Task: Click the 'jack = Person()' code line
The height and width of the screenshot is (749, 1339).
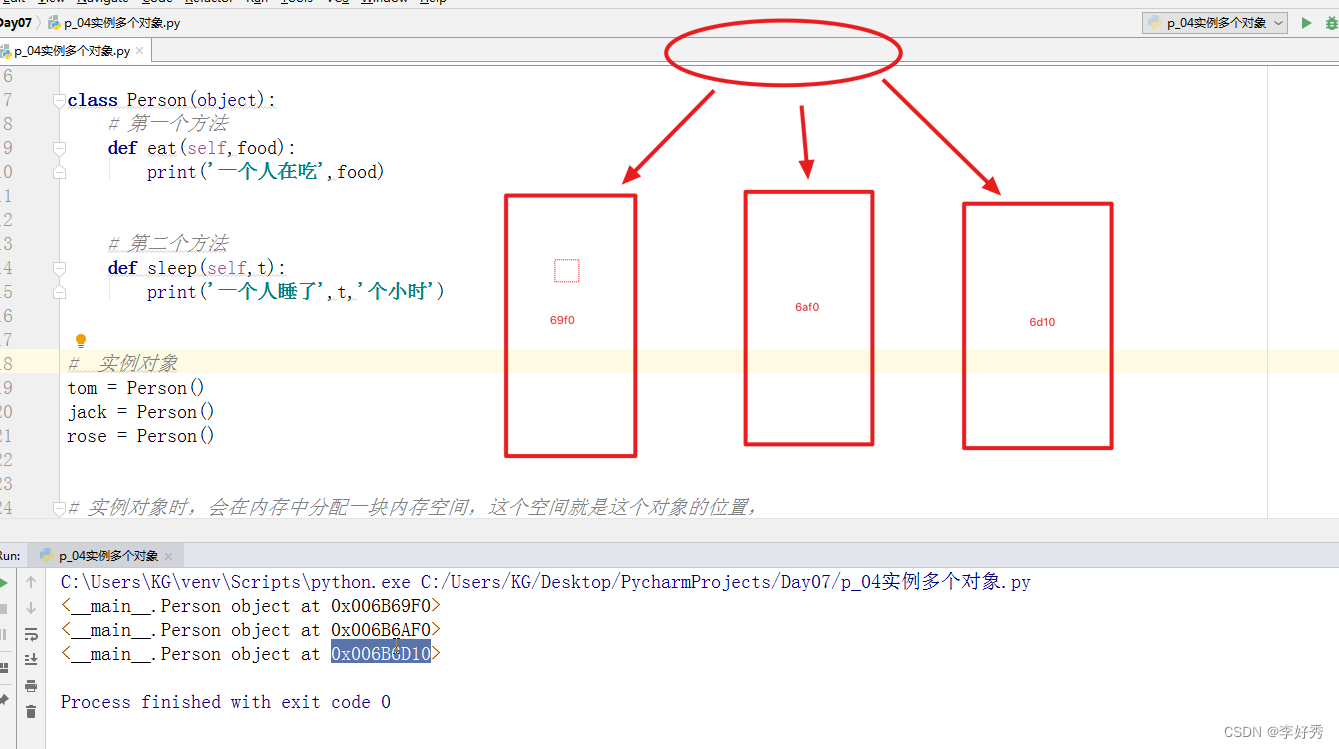Action: point(141,412)
